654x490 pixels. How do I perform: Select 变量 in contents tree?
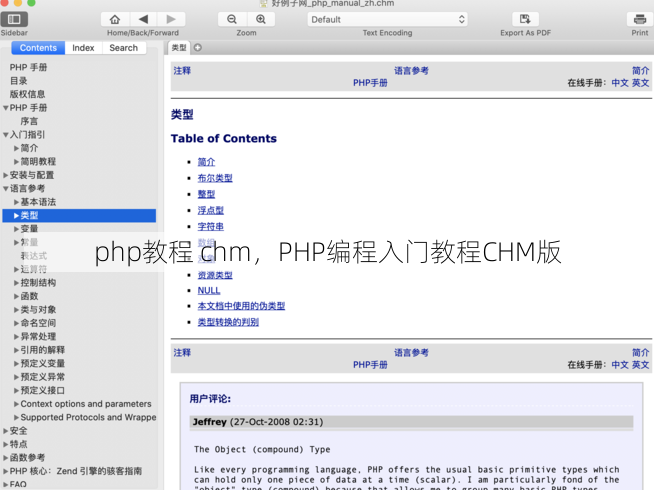pyautogui.click(x=29, y=229)
